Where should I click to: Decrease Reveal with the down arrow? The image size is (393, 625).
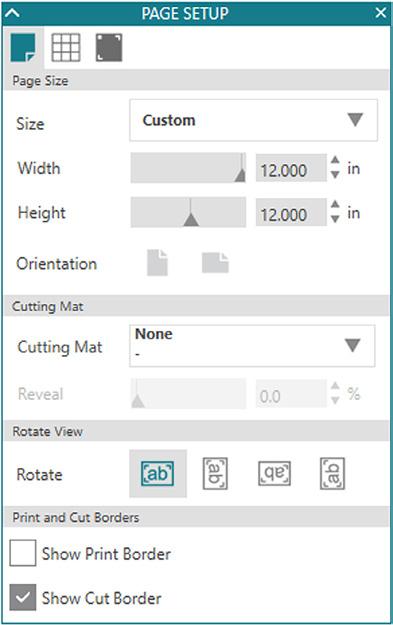point(335,400)
